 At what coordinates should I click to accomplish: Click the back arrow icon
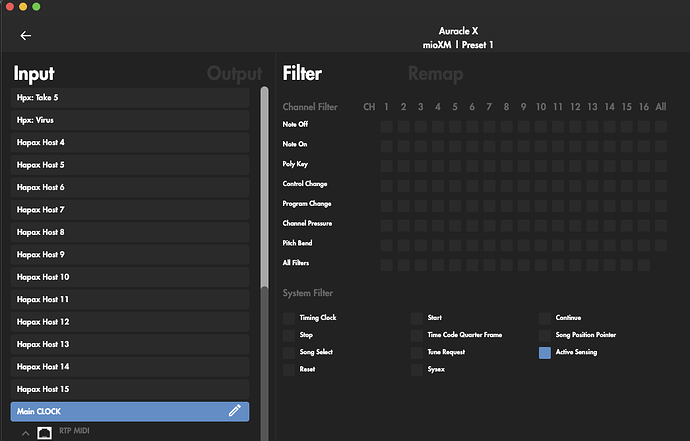click(x=26, y=35)
